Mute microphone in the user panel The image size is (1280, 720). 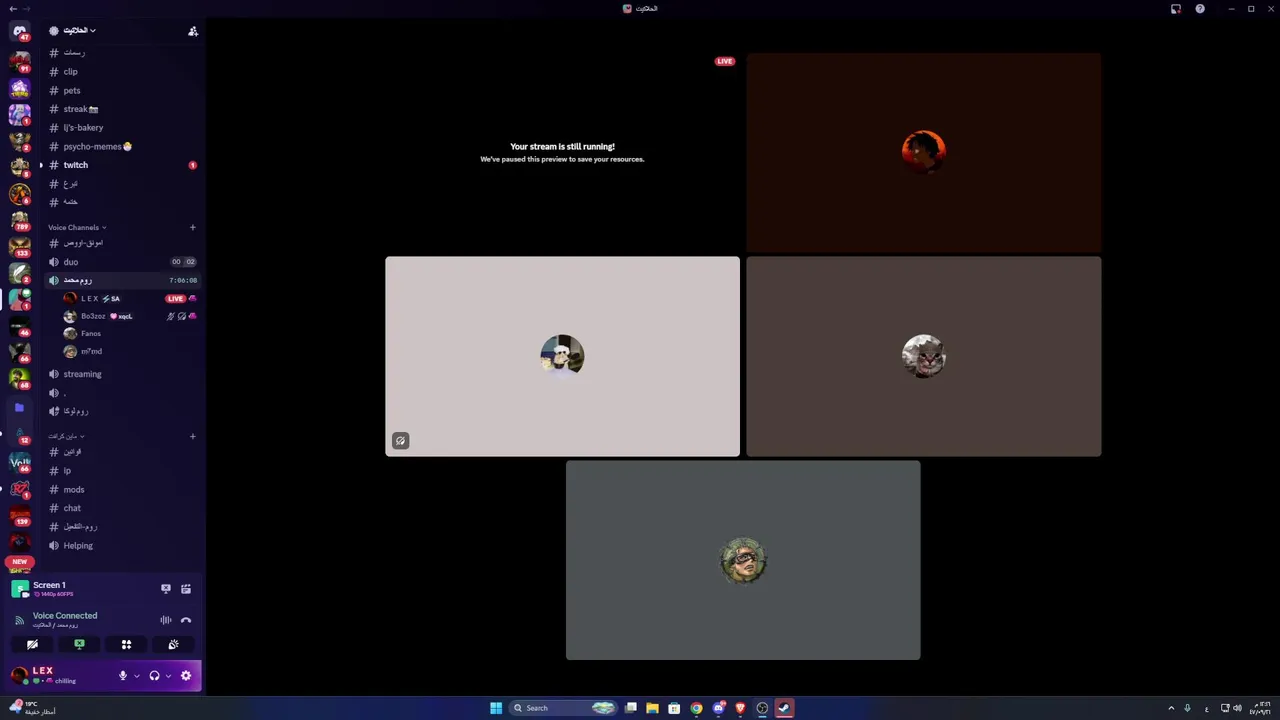click(123, 676)
